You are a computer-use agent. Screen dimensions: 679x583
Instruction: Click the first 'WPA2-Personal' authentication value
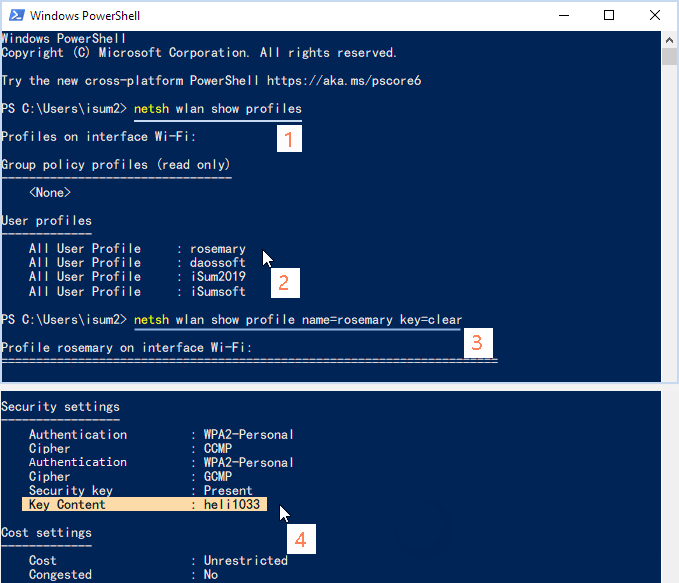click(x=249, y=434)
